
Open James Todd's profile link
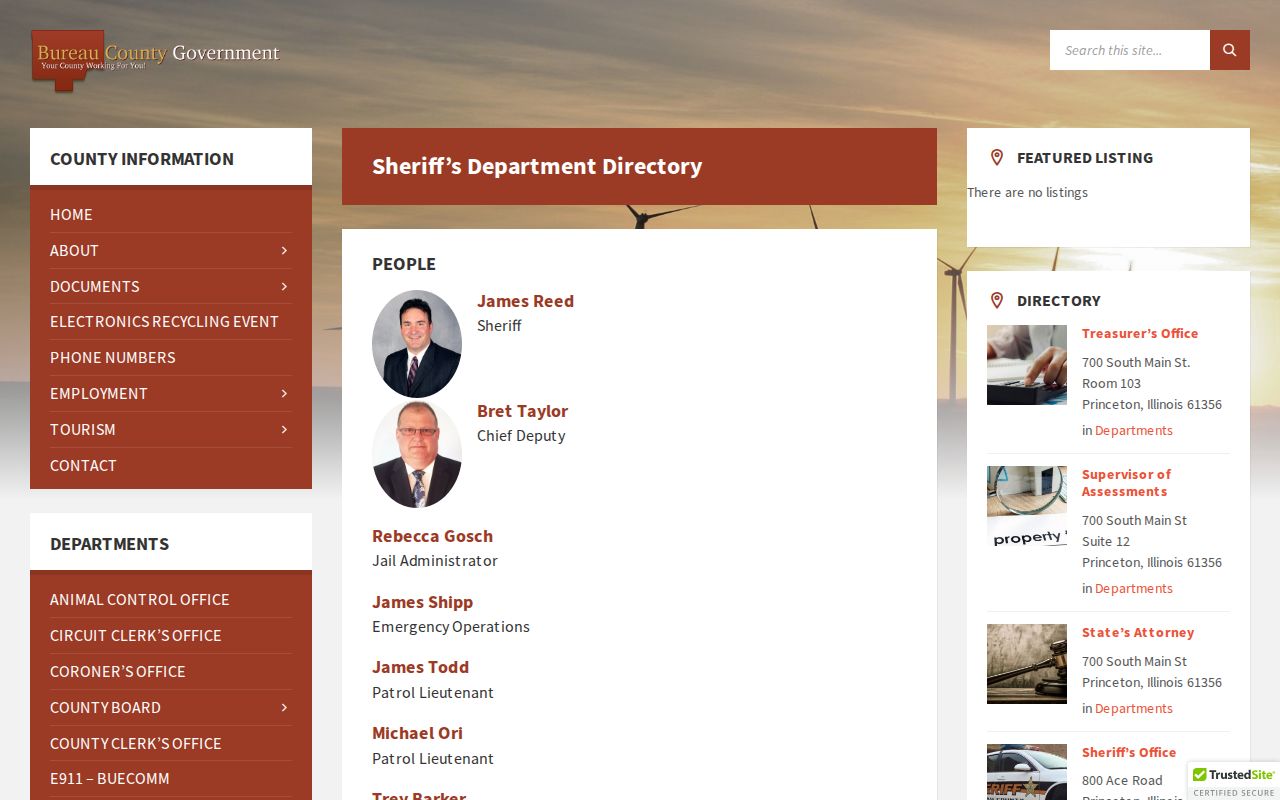coord(420,667)
